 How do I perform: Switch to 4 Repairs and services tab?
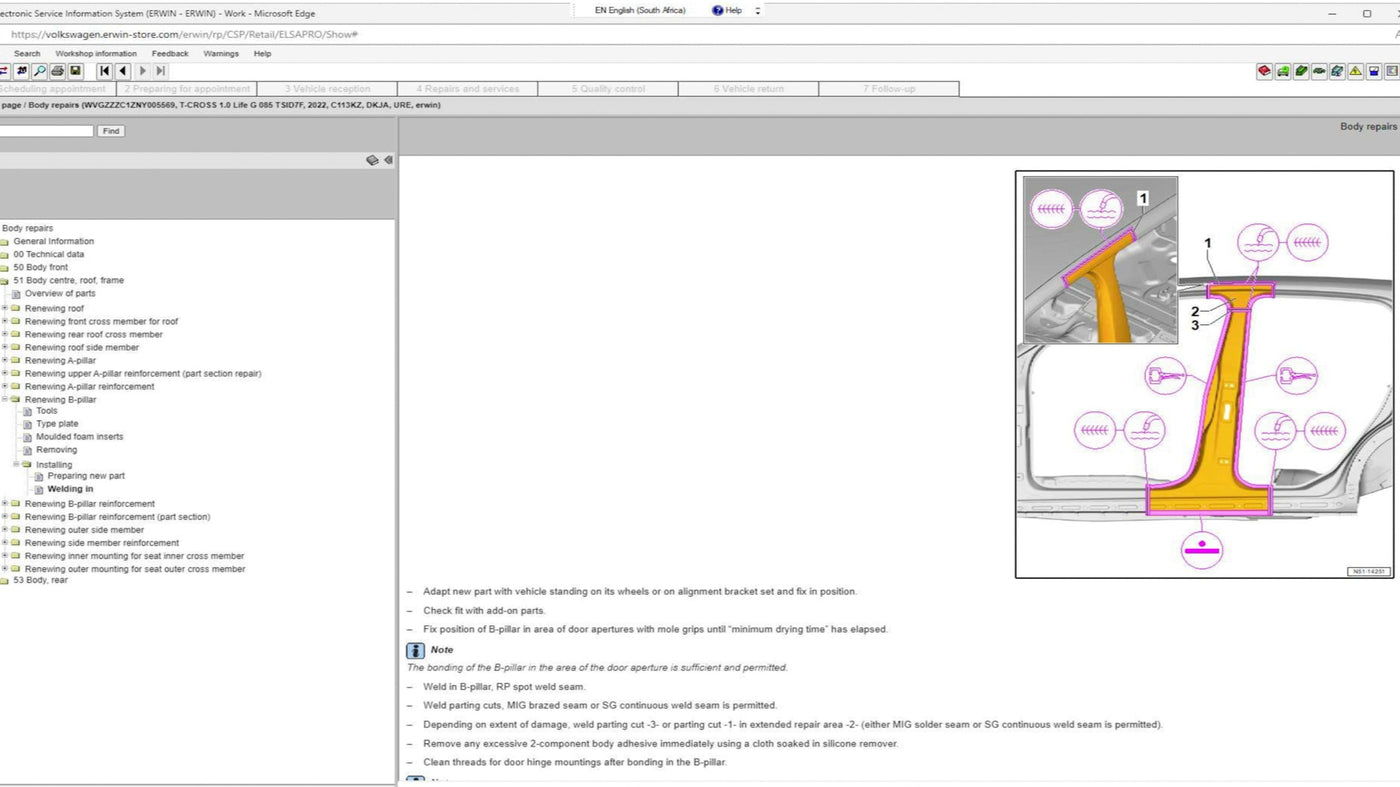point(467,89)
